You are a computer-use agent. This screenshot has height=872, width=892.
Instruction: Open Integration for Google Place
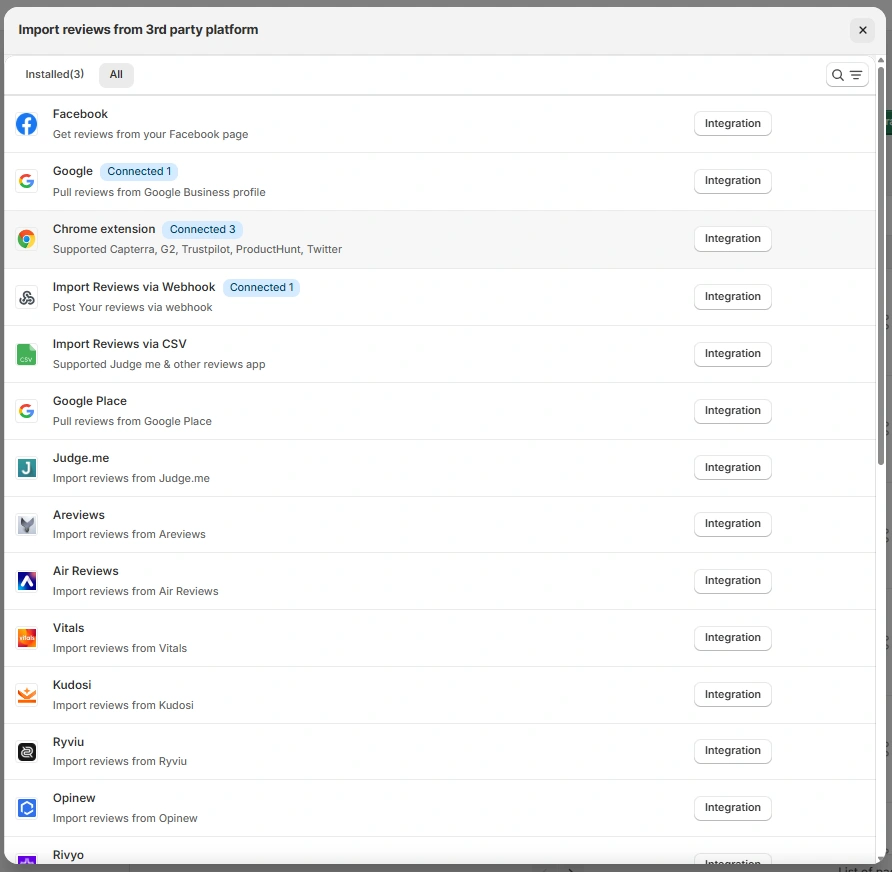pyautogui.click(x=732, y=410)
